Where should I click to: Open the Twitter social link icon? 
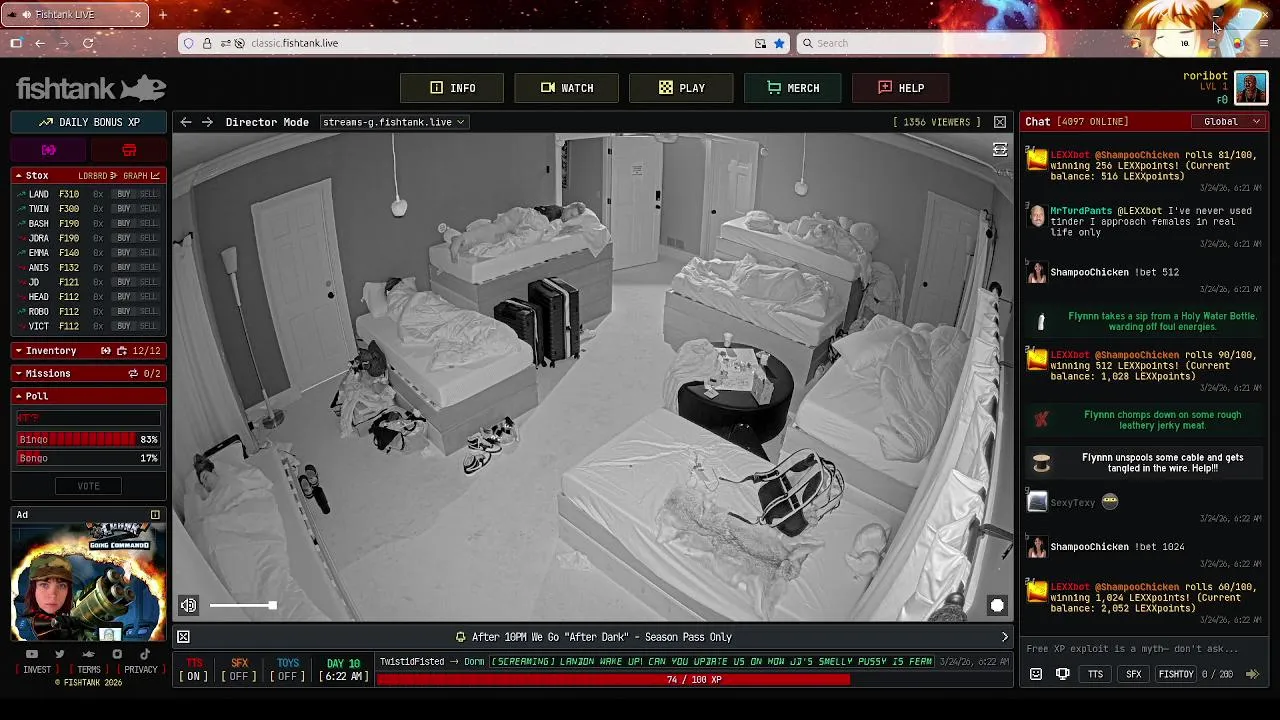60,654
